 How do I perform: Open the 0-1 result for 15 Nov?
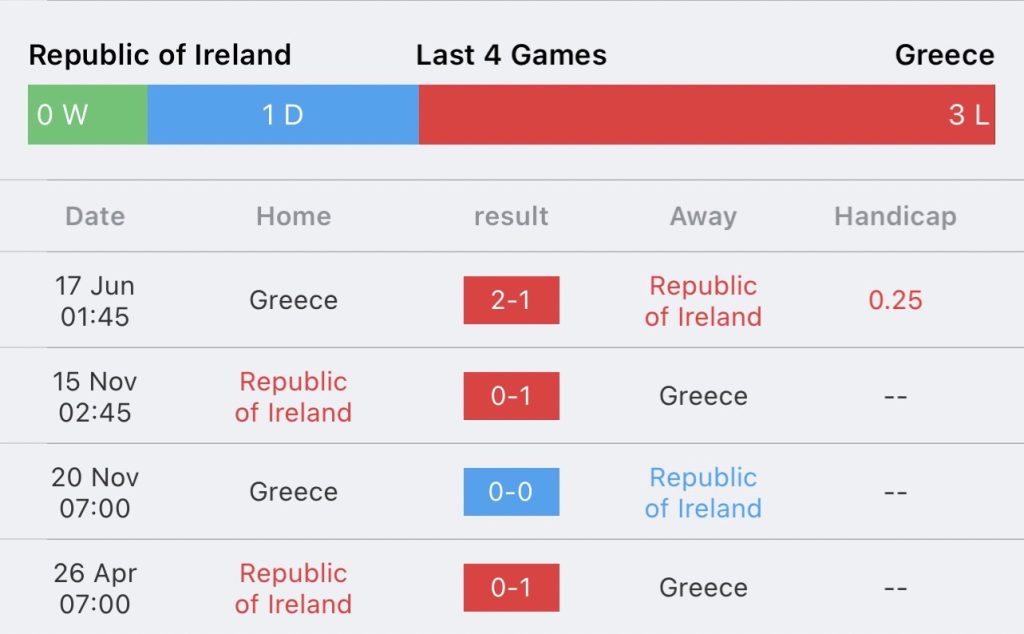point(511,396)
